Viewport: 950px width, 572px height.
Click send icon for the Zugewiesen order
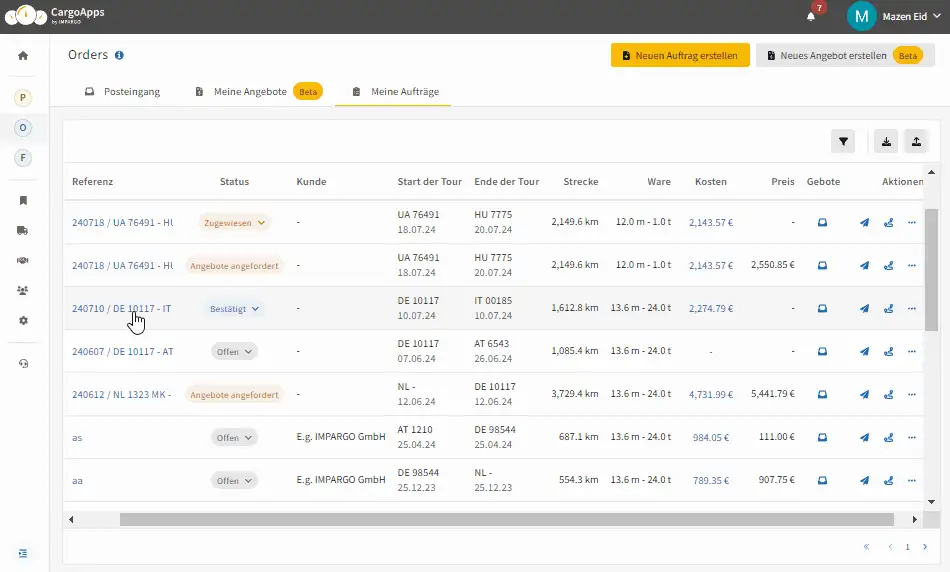[x=865, y=222]
